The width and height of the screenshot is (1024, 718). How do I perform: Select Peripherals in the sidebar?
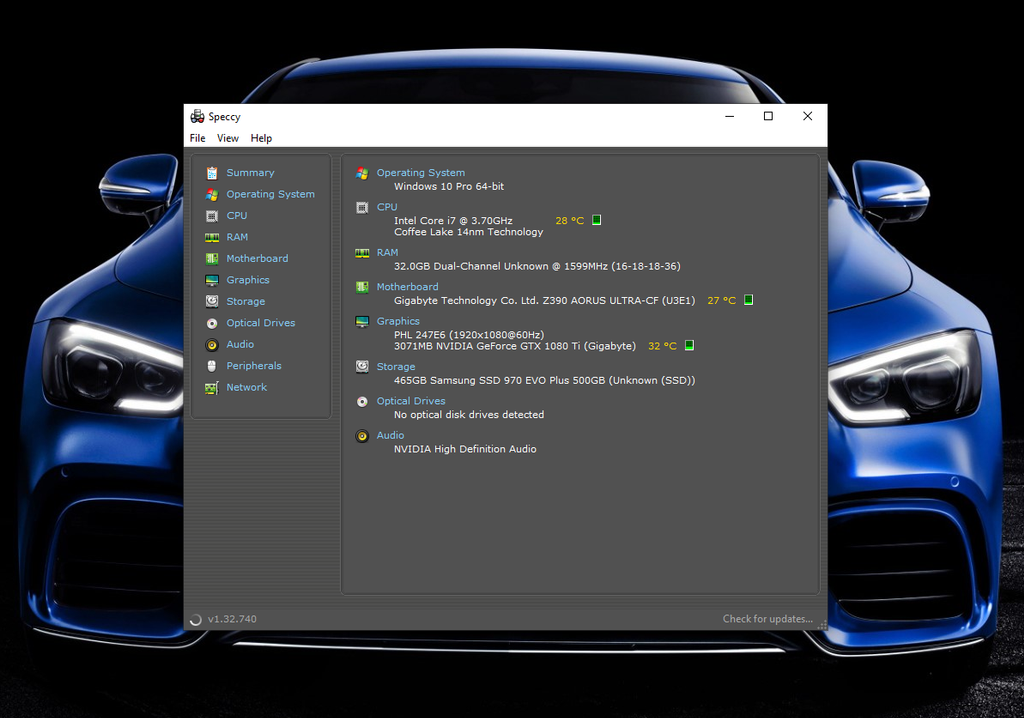point(253,366)
